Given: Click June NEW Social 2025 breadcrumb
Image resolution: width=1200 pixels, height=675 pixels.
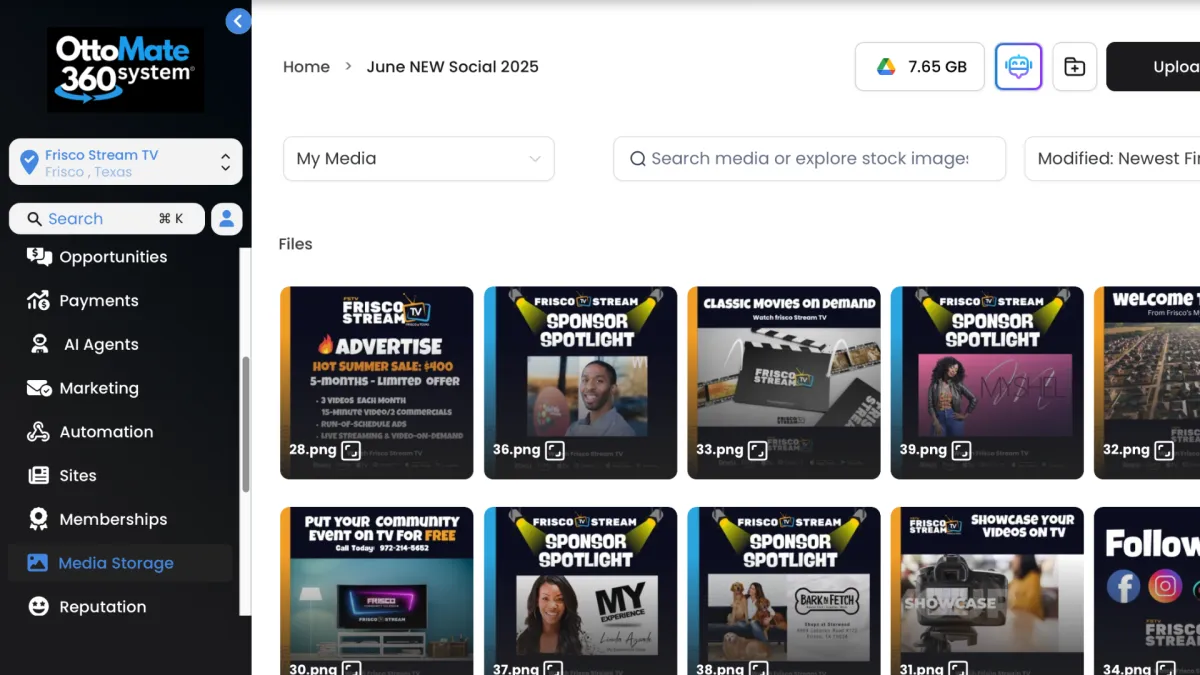Looking at the screenshot, I should pyautogui.click(x=452, y=67).
